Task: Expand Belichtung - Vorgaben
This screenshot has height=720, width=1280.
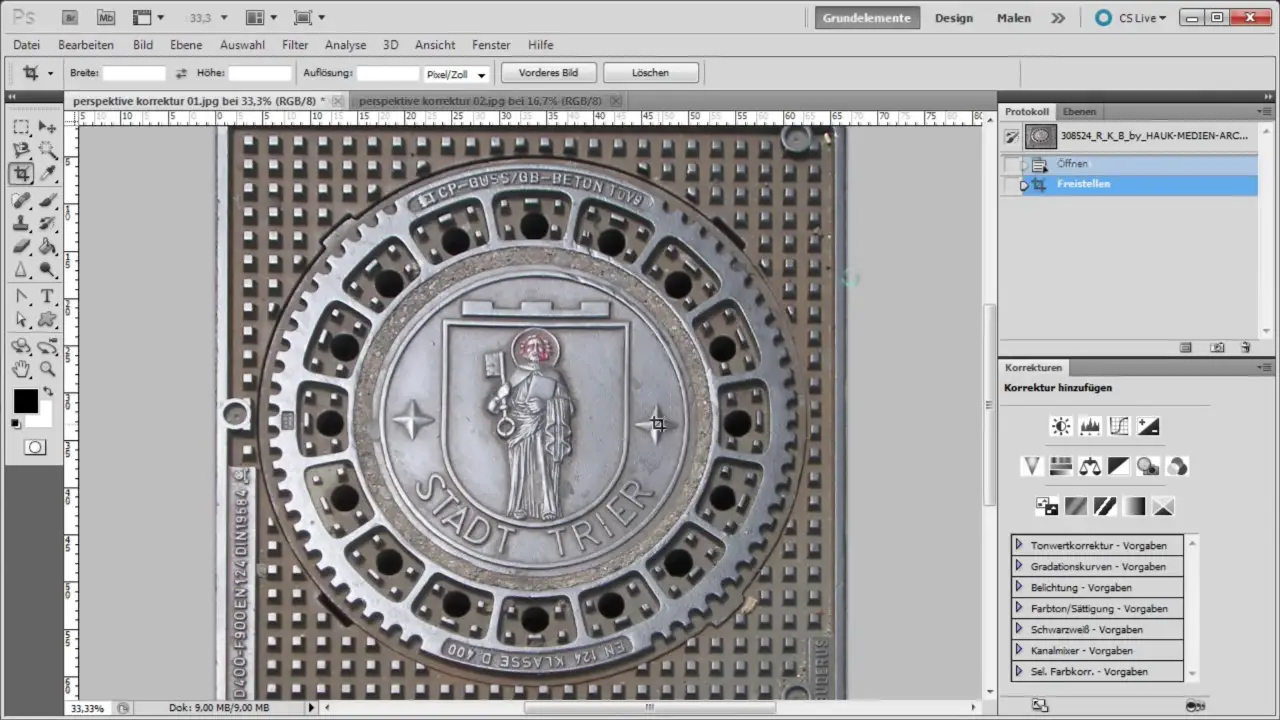Action: 1018,587
